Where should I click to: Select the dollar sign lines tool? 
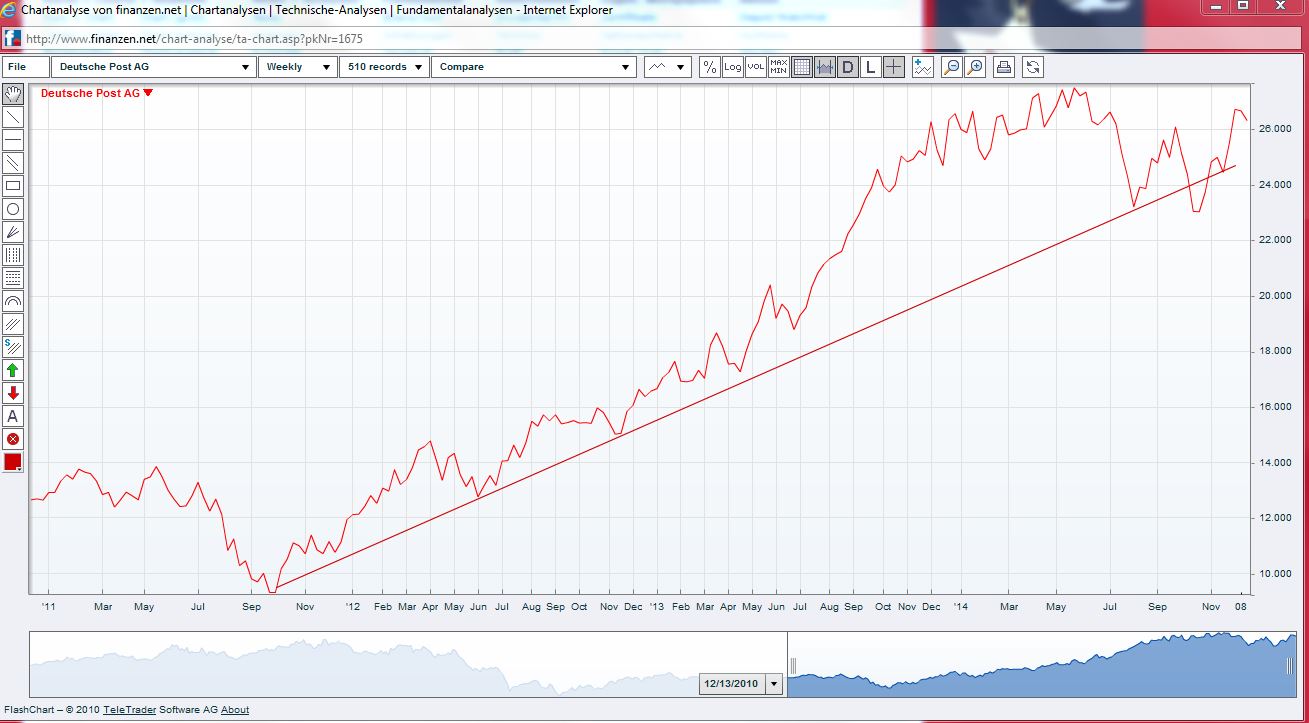tap(13, 347)
